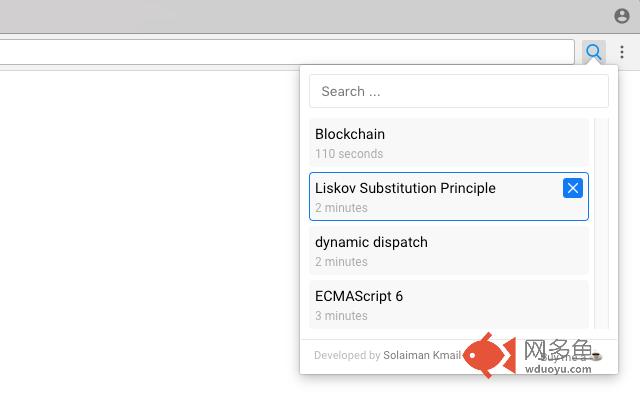Viewport: 640px width, 400px height.
Task: Select the Liskov Substitution Principle title
Action: (405, 188)
